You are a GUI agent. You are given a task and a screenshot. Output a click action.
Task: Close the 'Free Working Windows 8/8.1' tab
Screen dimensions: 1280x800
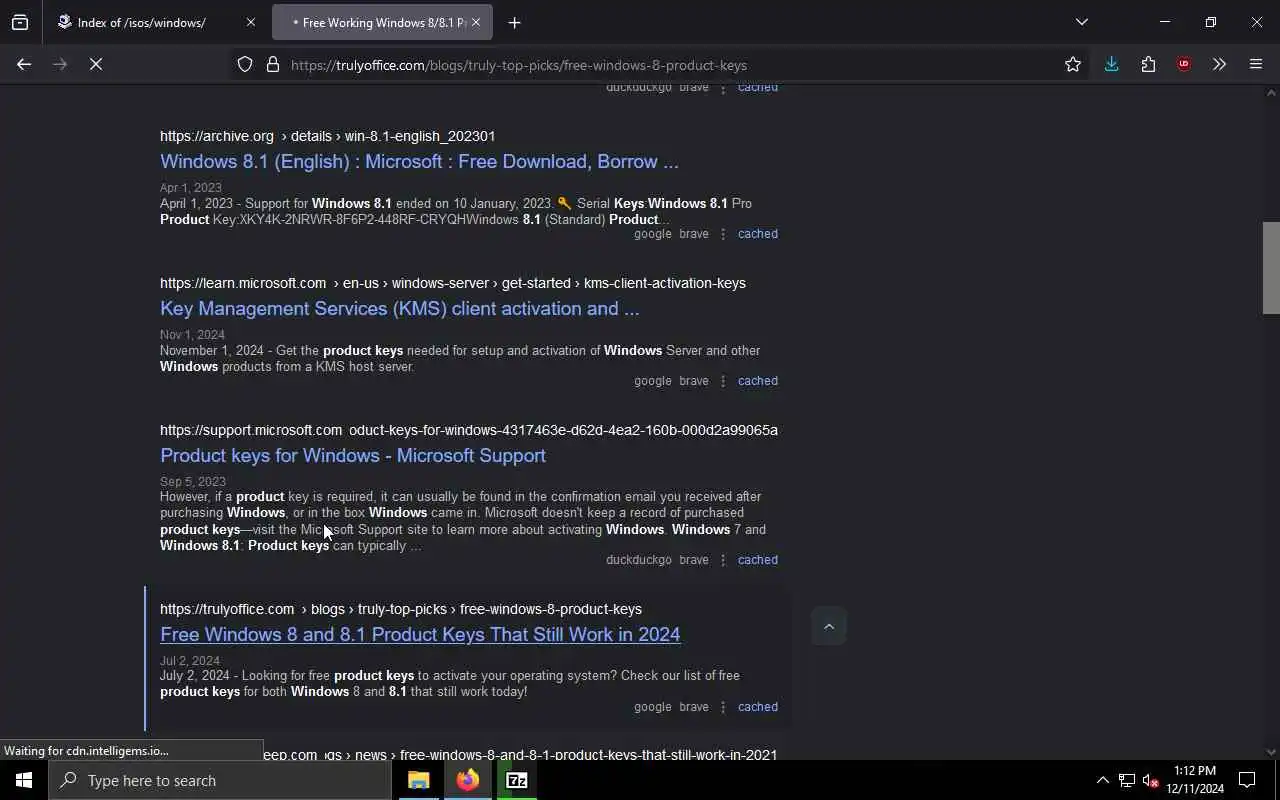(x=476, y=22)
